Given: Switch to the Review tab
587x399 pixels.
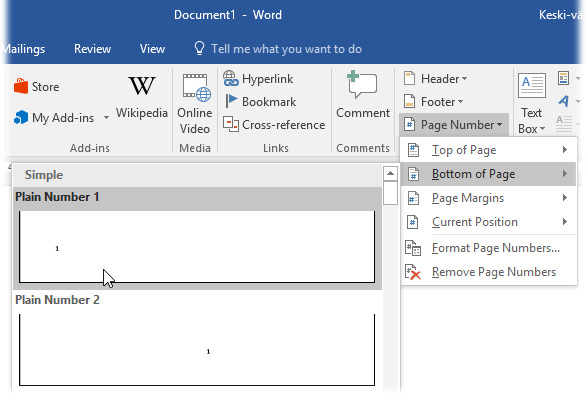Looking at the screenshot, I should tap(92, 49).
